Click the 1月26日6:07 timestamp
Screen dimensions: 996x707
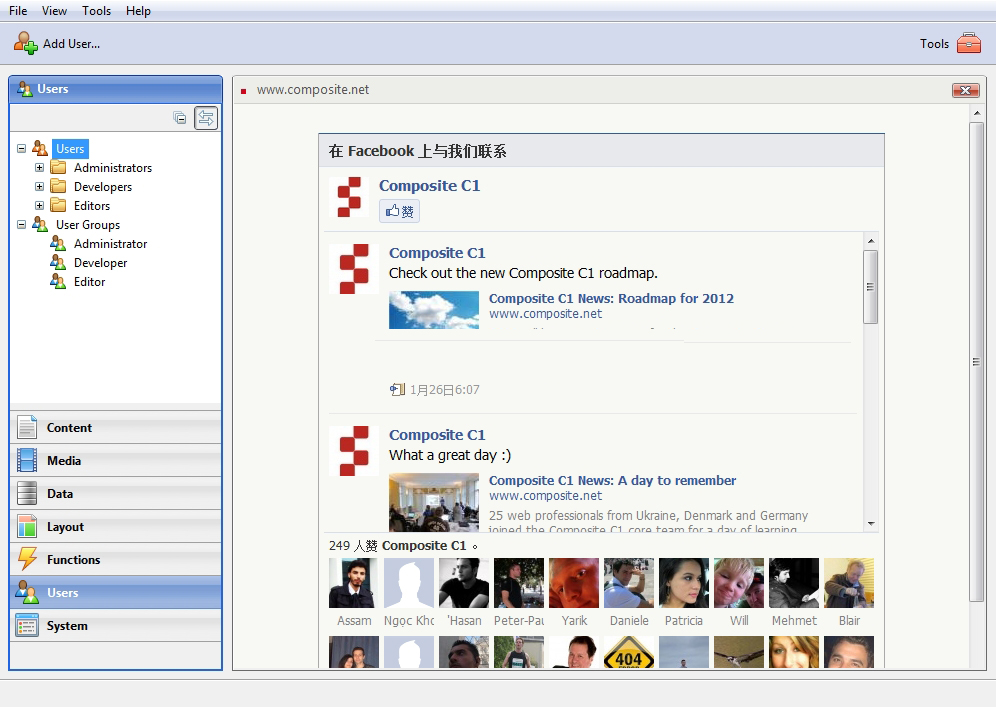pyautogui.click(x=445, y=390)
